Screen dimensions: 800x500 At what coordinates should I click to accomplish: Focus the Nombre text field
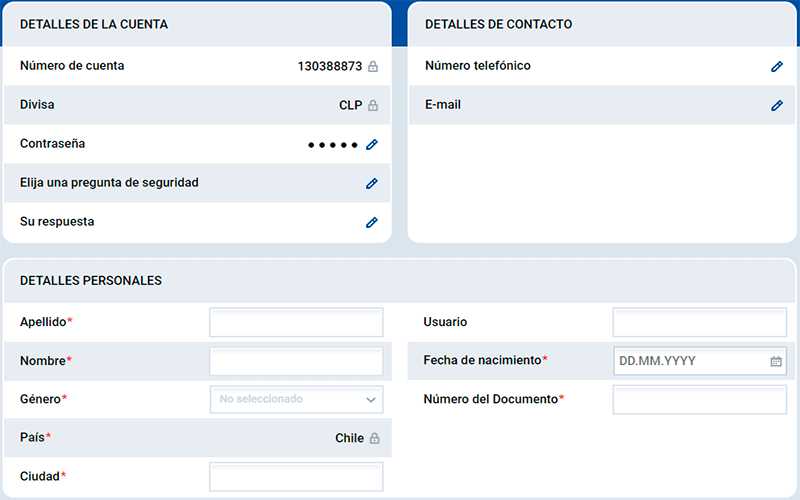296,361
